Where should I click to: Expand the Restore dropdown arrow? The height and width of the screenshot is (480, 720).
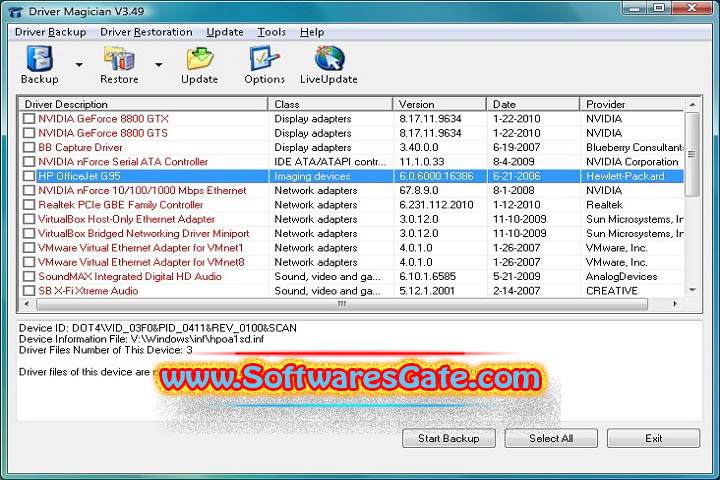pyautogui.click(x=158, y=65)
